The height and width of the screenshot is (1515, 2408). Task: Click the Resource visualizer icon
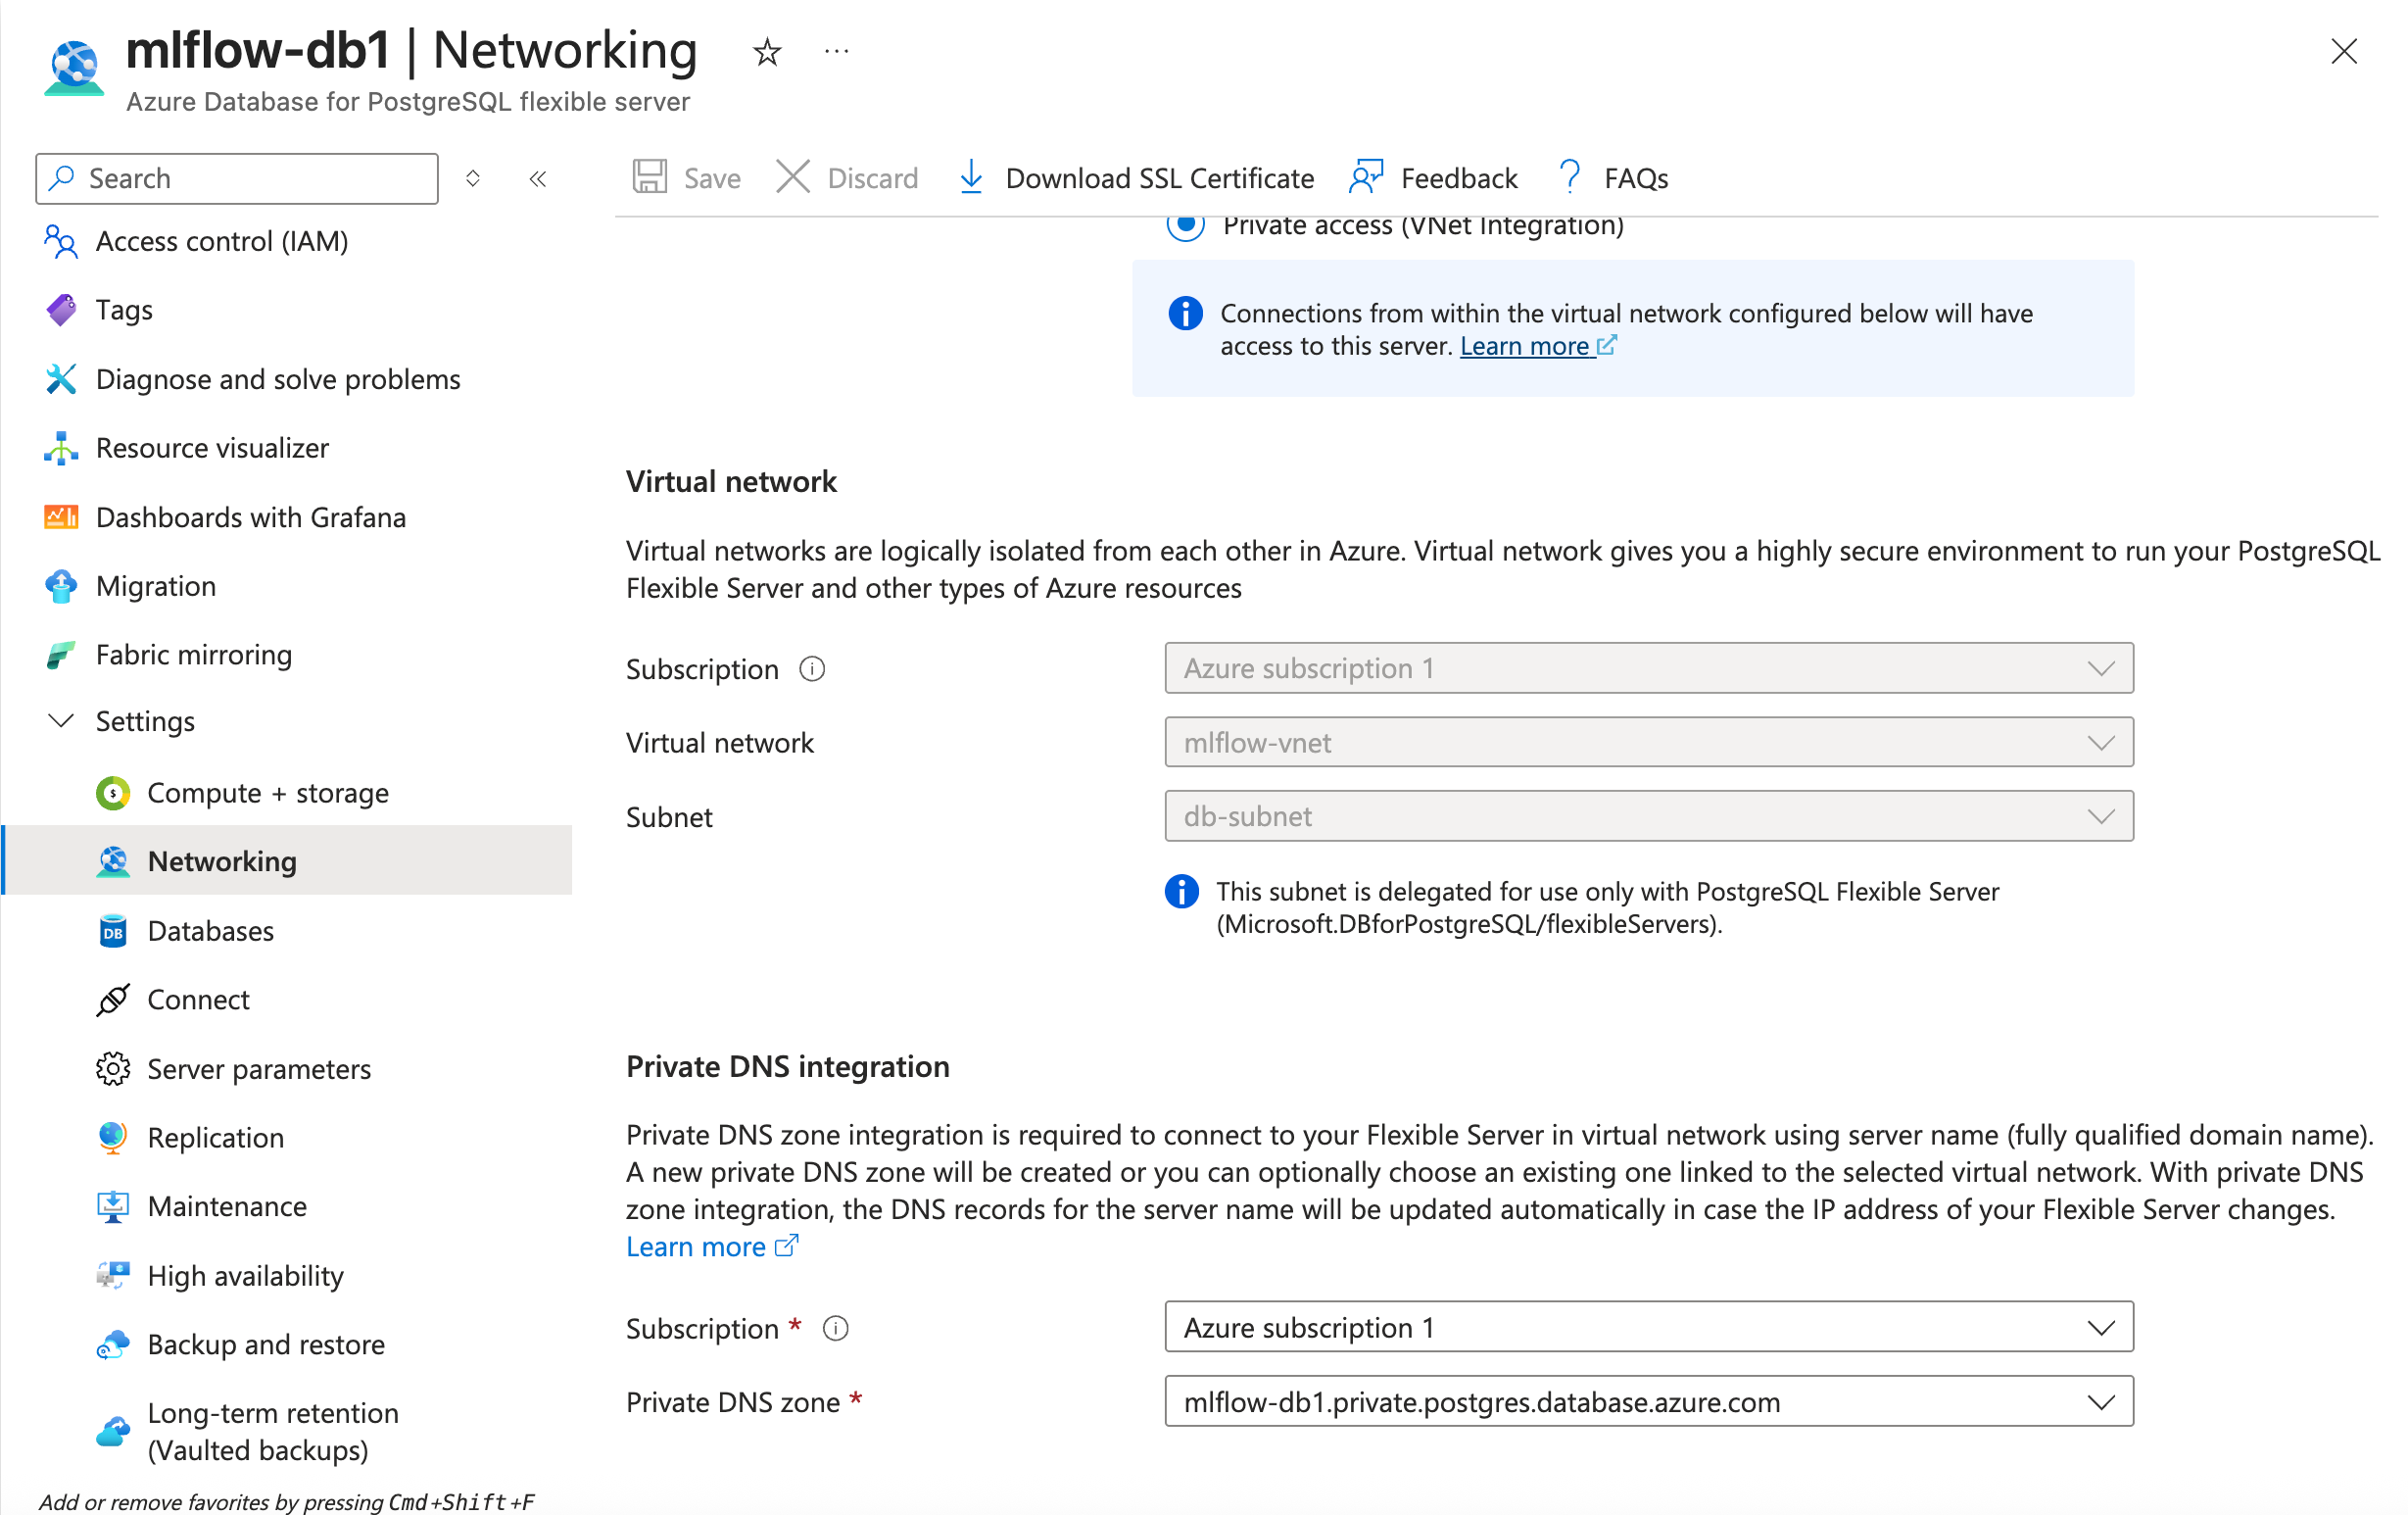[60, 448]
